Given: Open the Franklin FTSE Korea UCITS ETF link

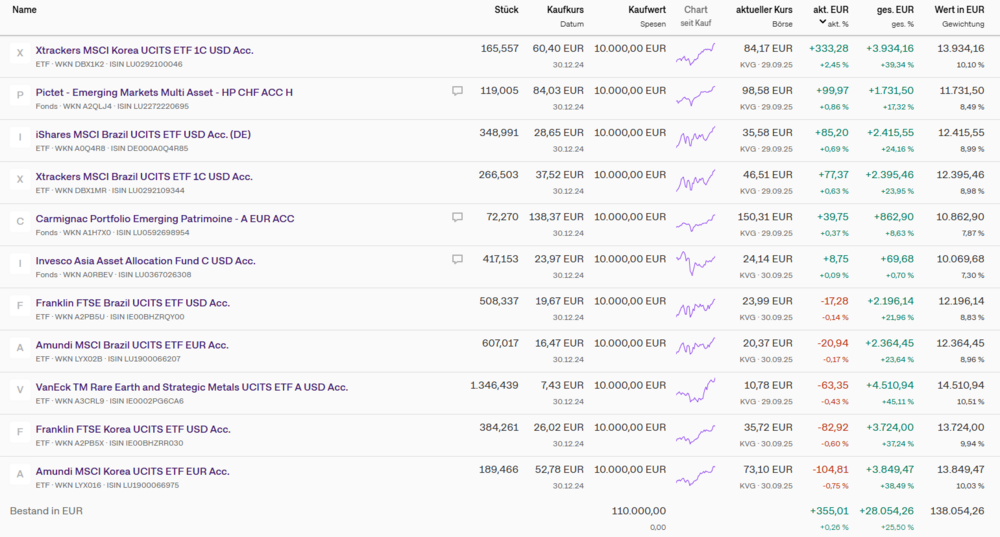Looking at the screenshot, I should tap(132, 429).
